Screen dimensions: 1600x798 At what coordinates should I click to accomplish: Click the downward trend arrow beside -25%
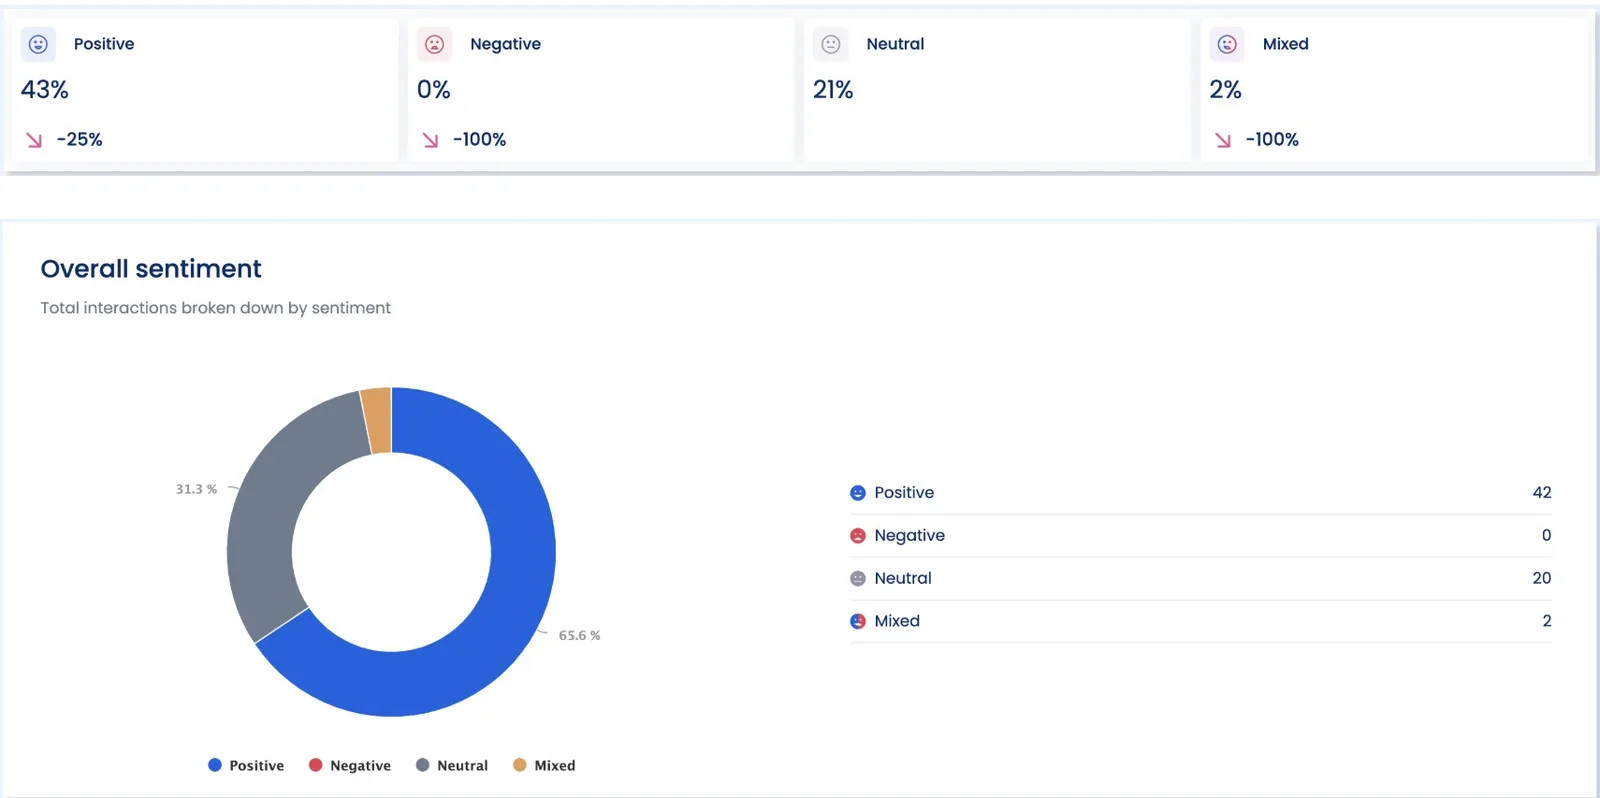33,140
